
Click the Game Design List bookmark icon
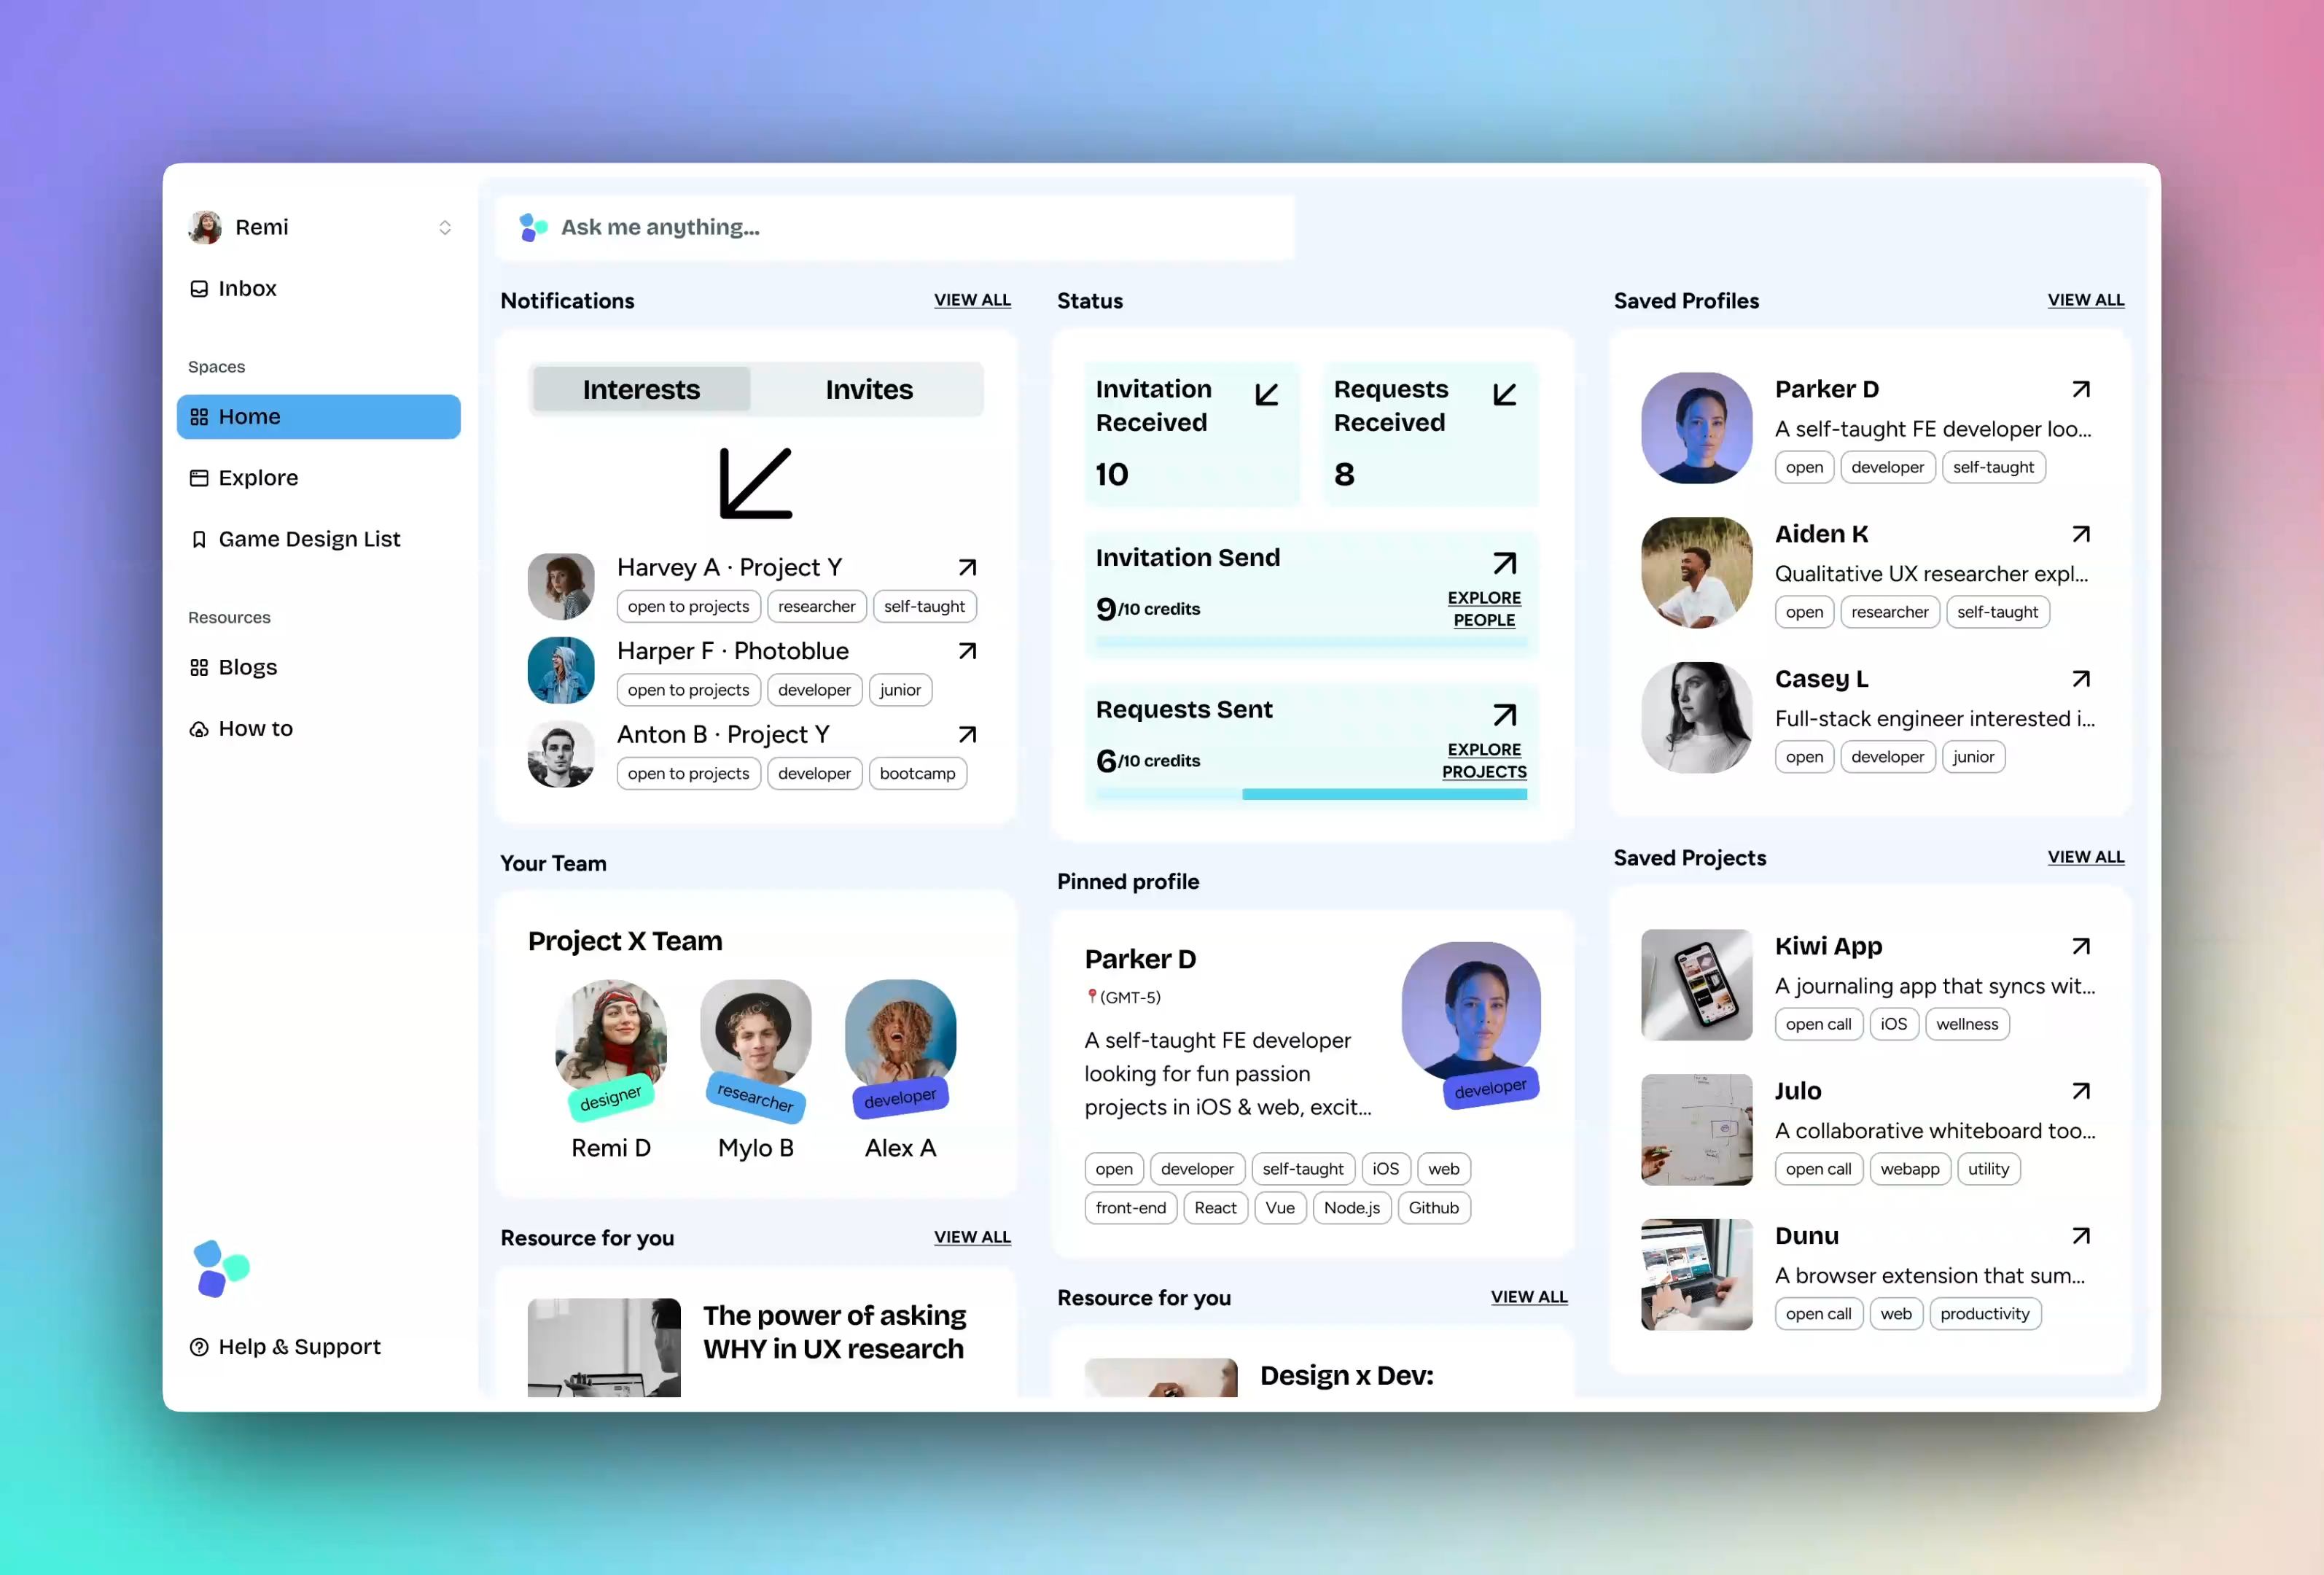pos(199,540)
